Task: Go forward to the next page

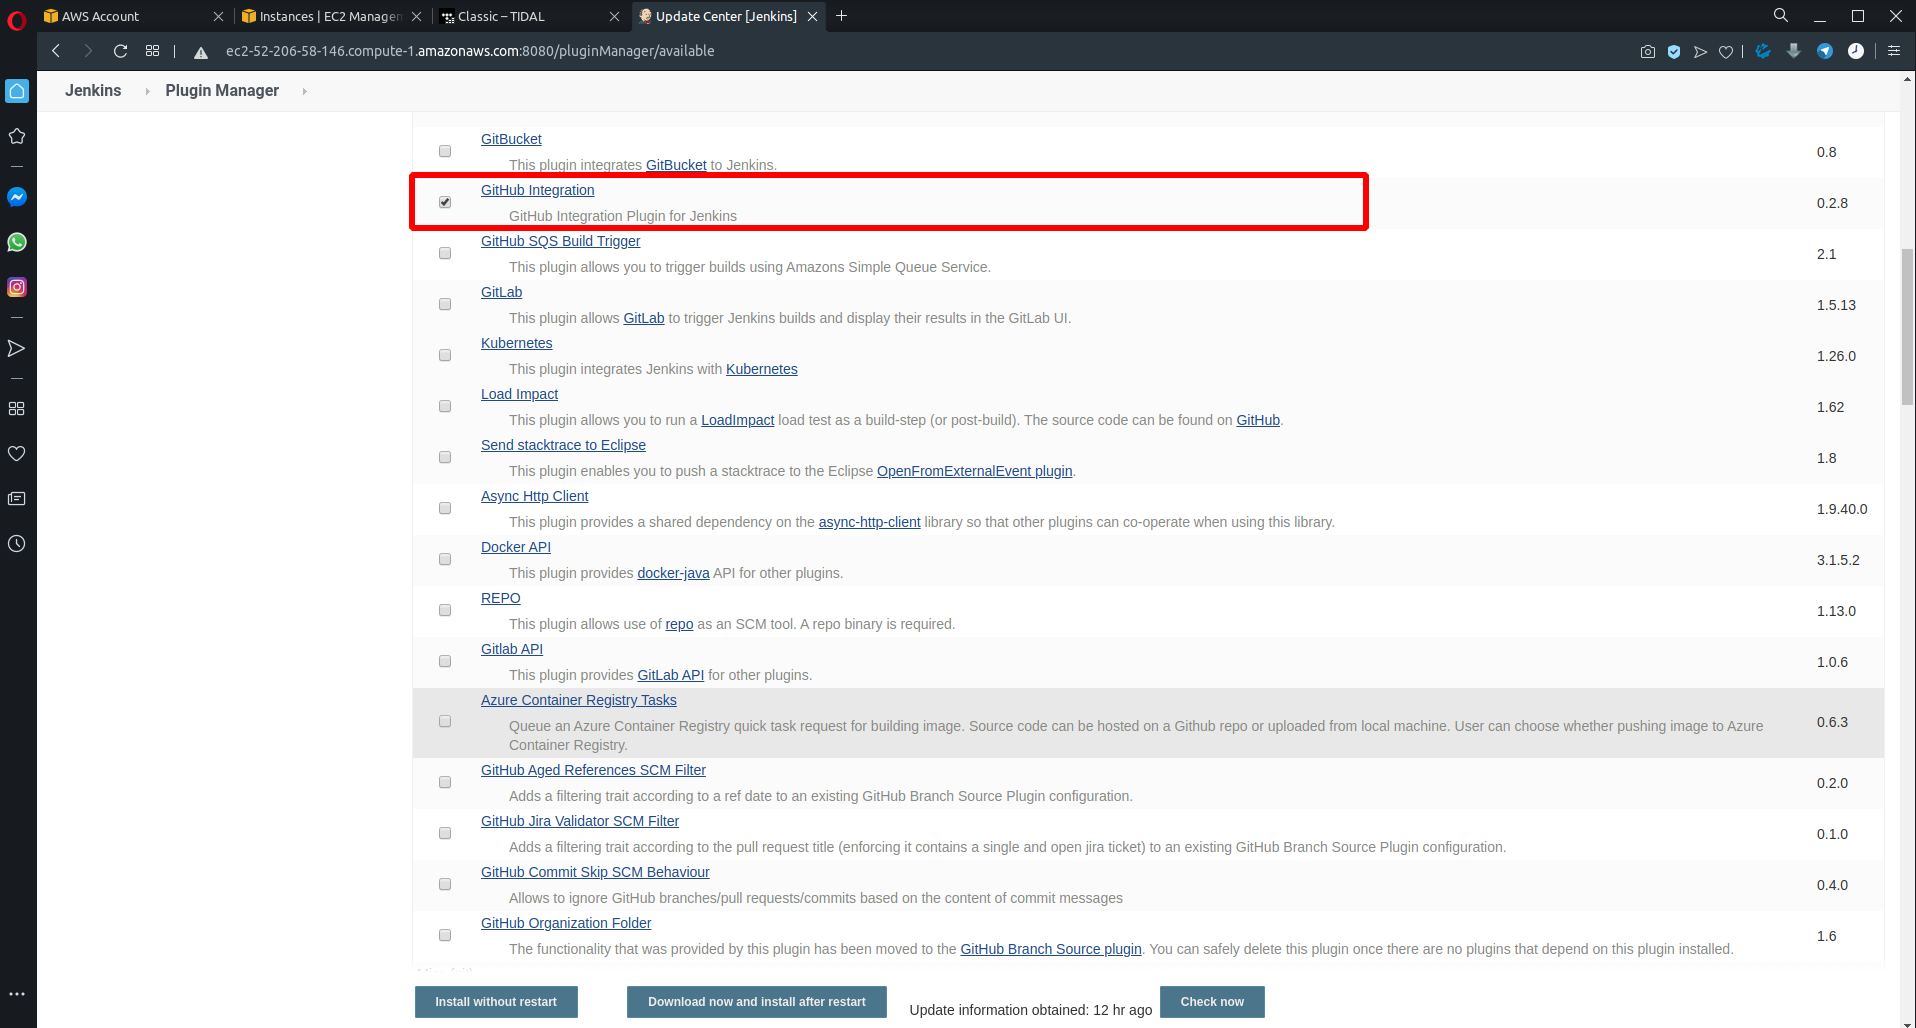Action: tap(88, 51)
